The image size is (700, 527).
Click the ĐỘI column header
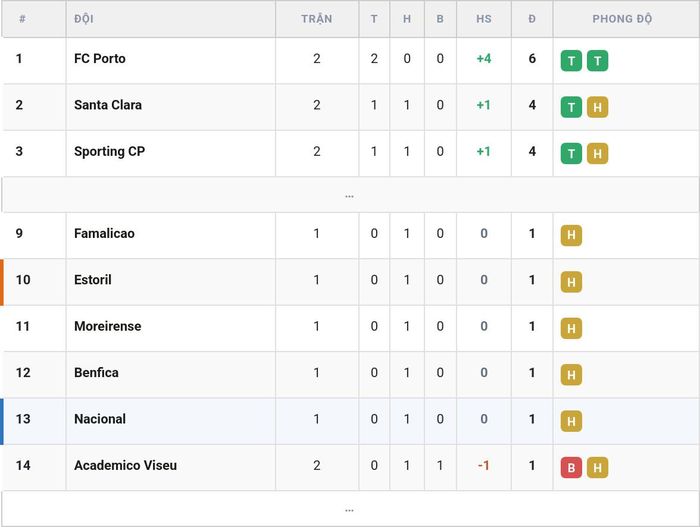[84, 19]
